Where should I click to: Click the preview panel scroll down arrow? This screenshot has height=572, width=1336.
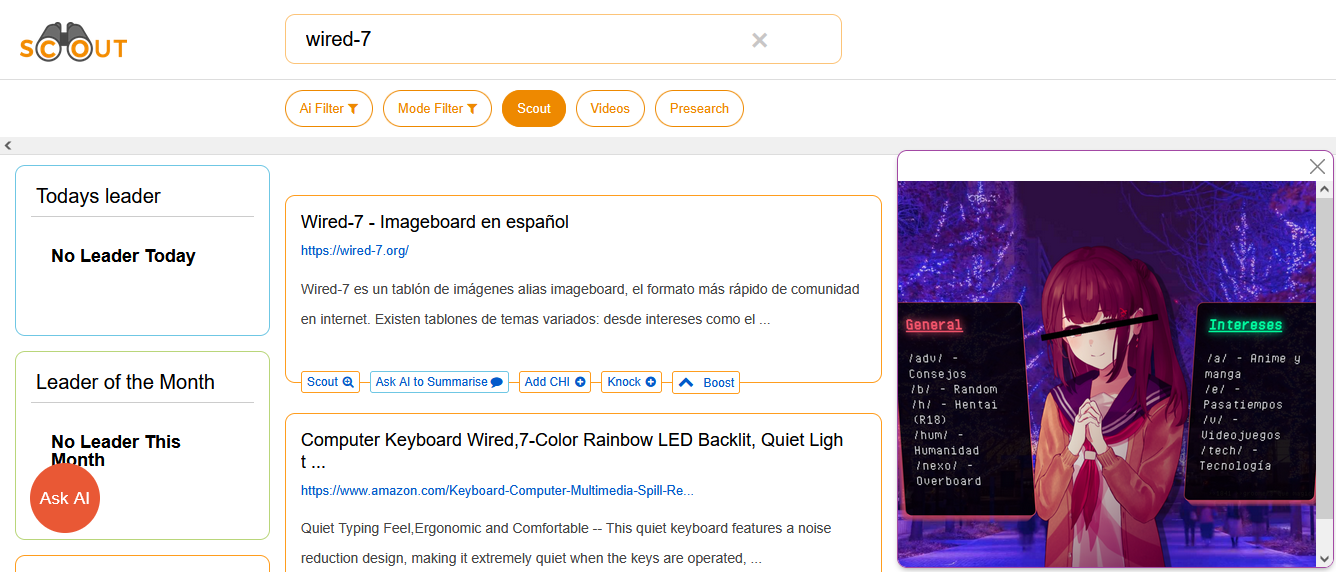pos(1325,559)
